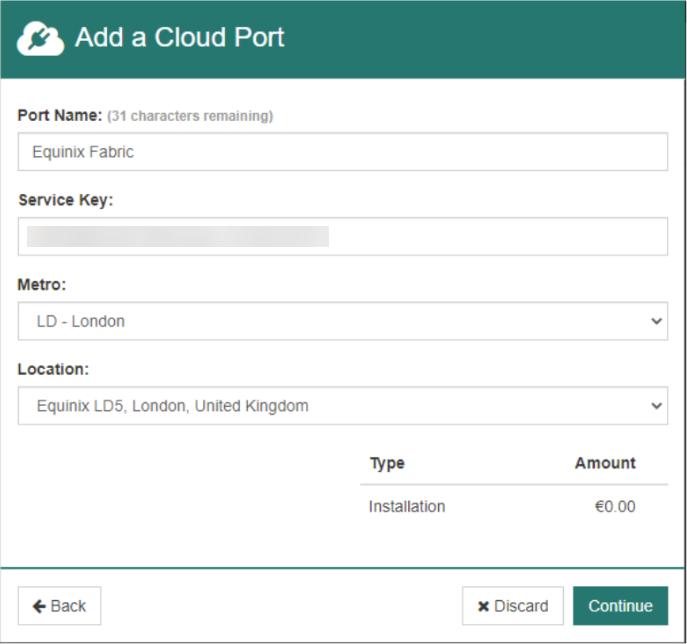Click the 'Metro:' label
The image size is (687, 644).
pos(42,284)
